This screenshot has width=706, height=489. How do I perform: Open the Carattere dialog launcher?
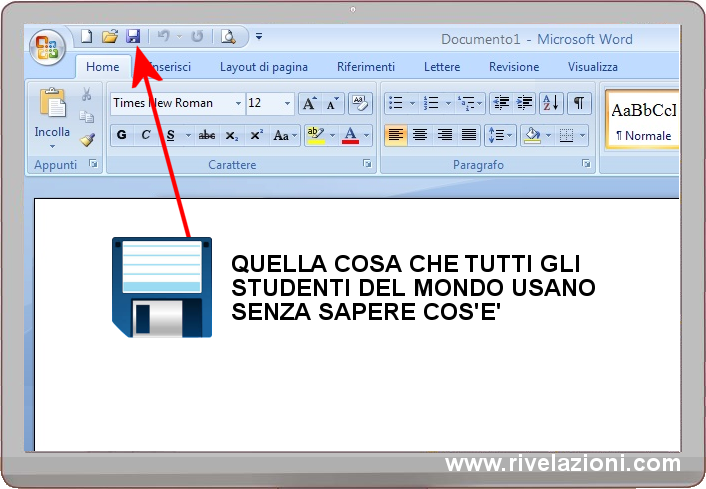(x=367, y=164)
